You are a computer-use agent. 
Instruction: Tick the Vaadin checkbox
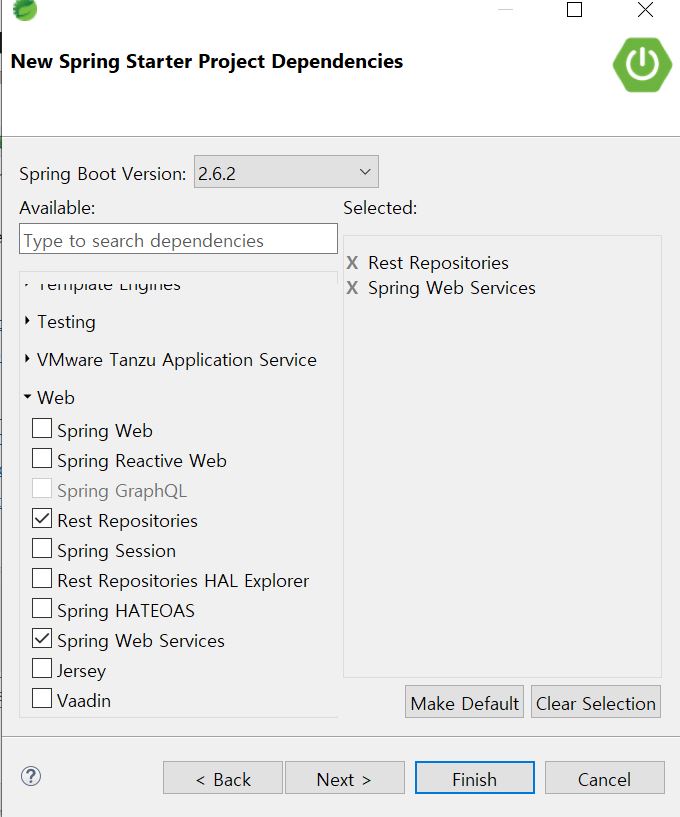point(42,699)
